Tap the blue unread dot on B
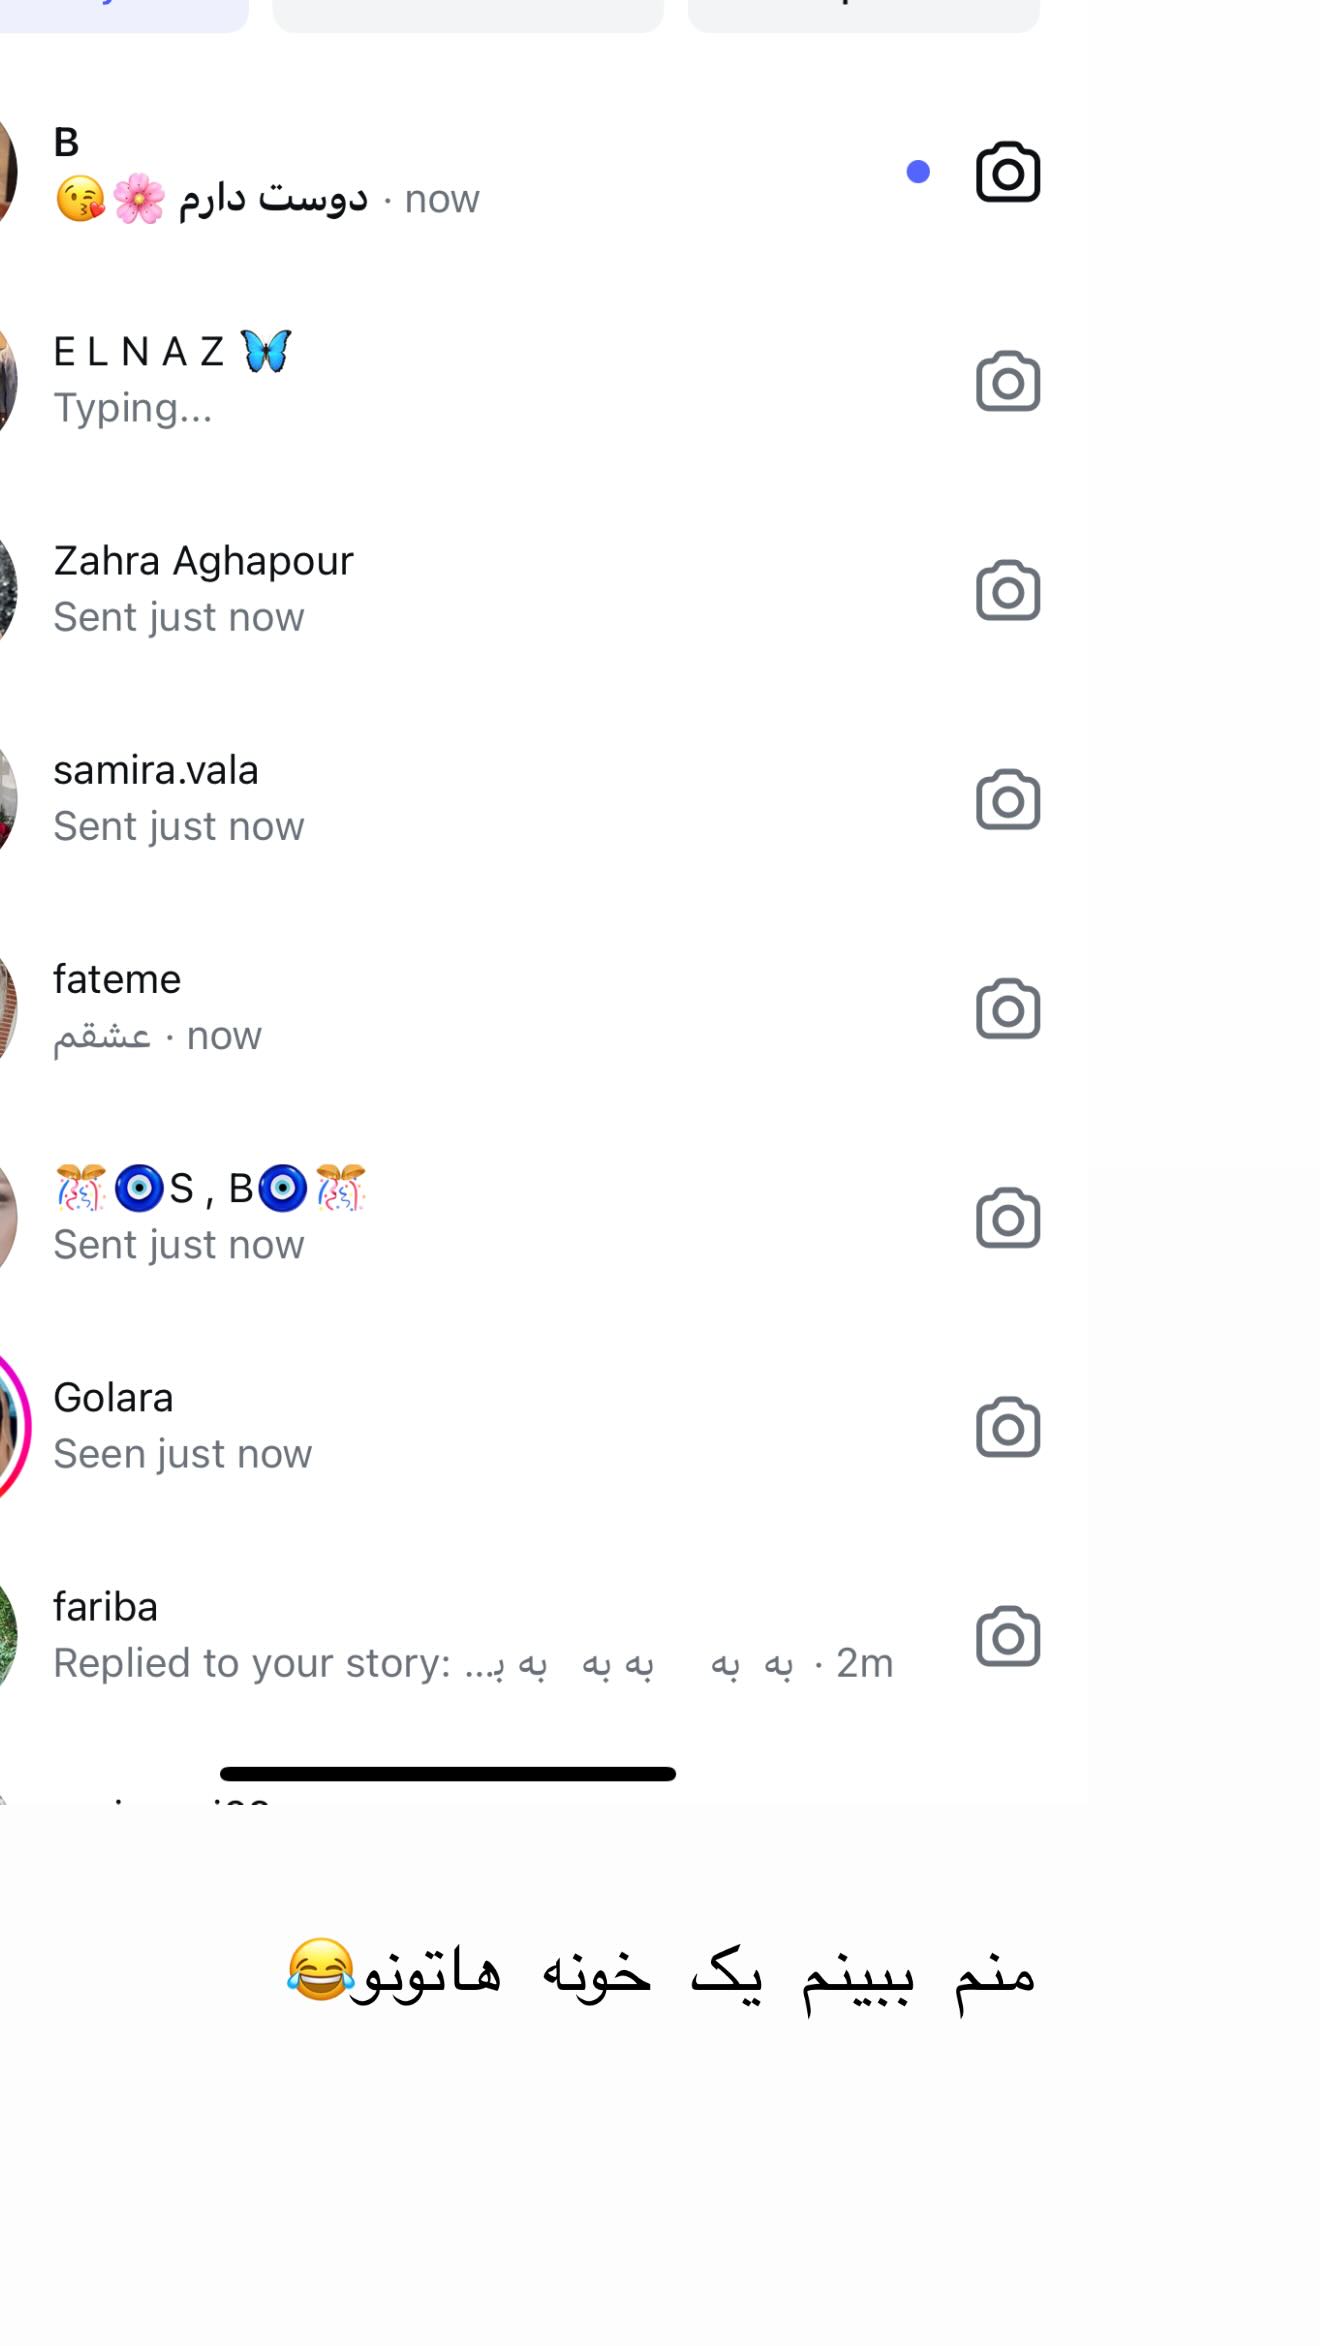Viewport: 1320px width, 2346px height. [x=918, y=172]
